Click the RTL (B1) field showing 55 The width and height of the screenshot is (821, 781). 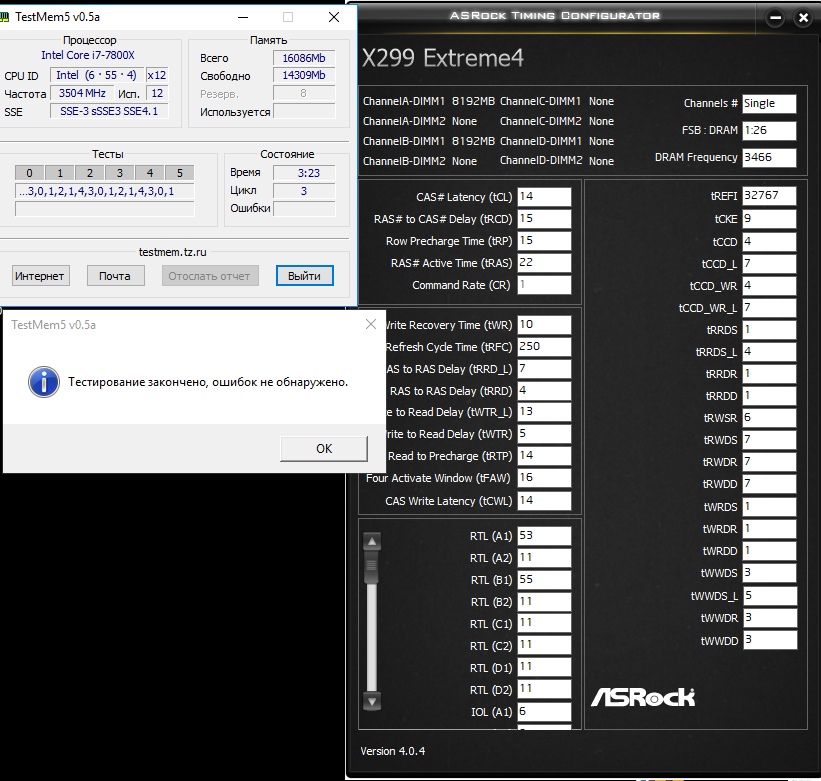tap(544, 580)
